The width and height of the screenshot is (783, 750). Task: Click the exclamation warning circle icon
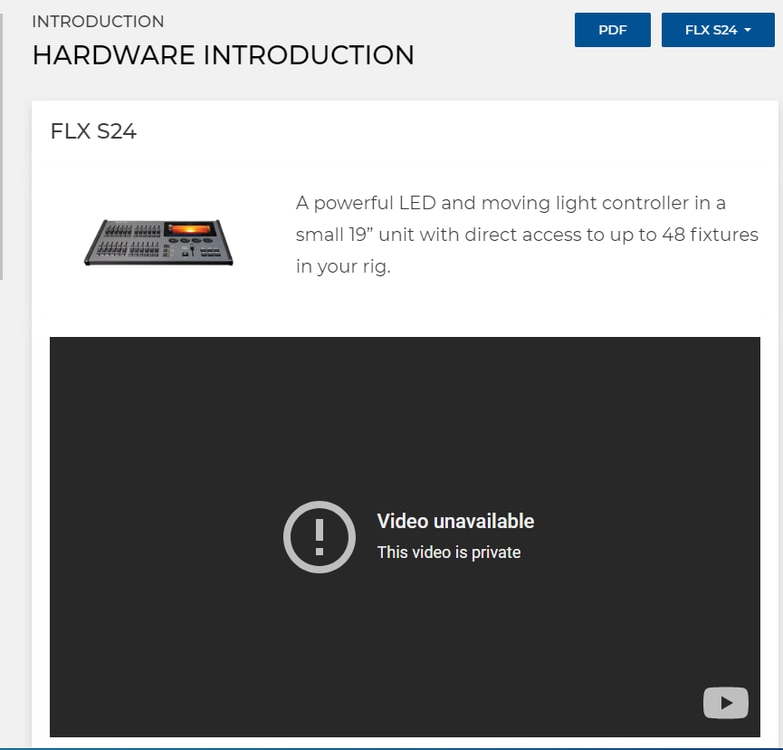click(x=320, y=537)
